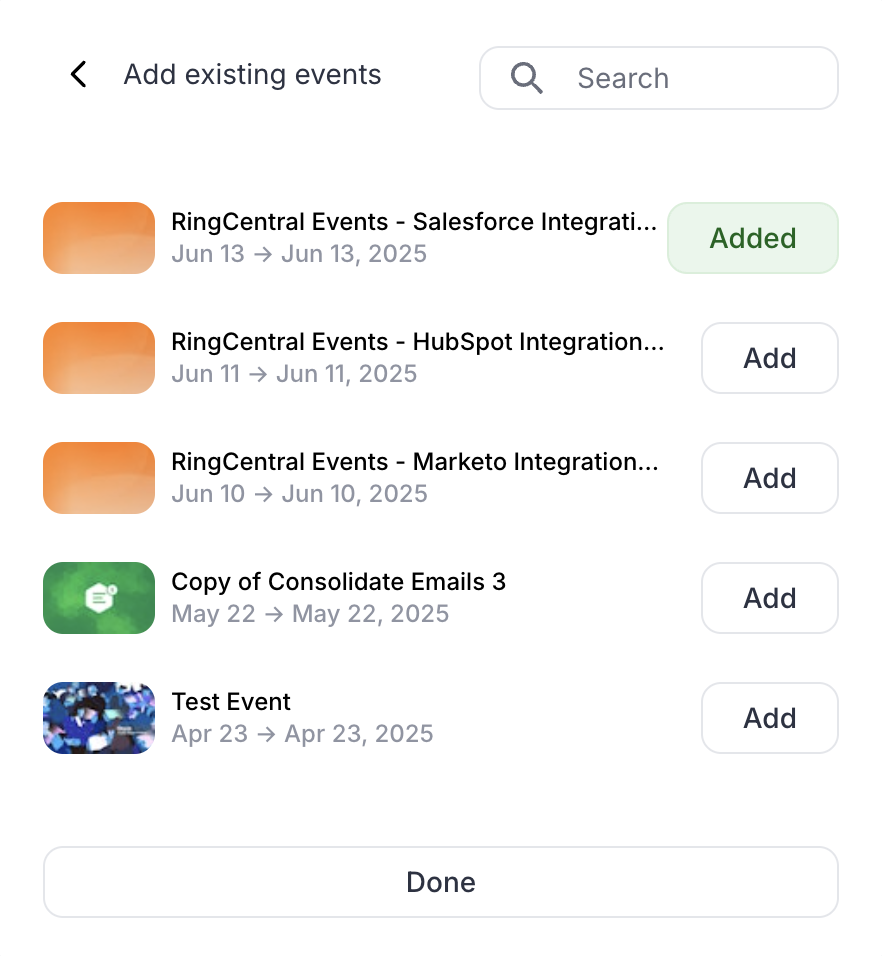
Task: Click the Test Event blue thumbnail
Action: [x=99, y=718]
